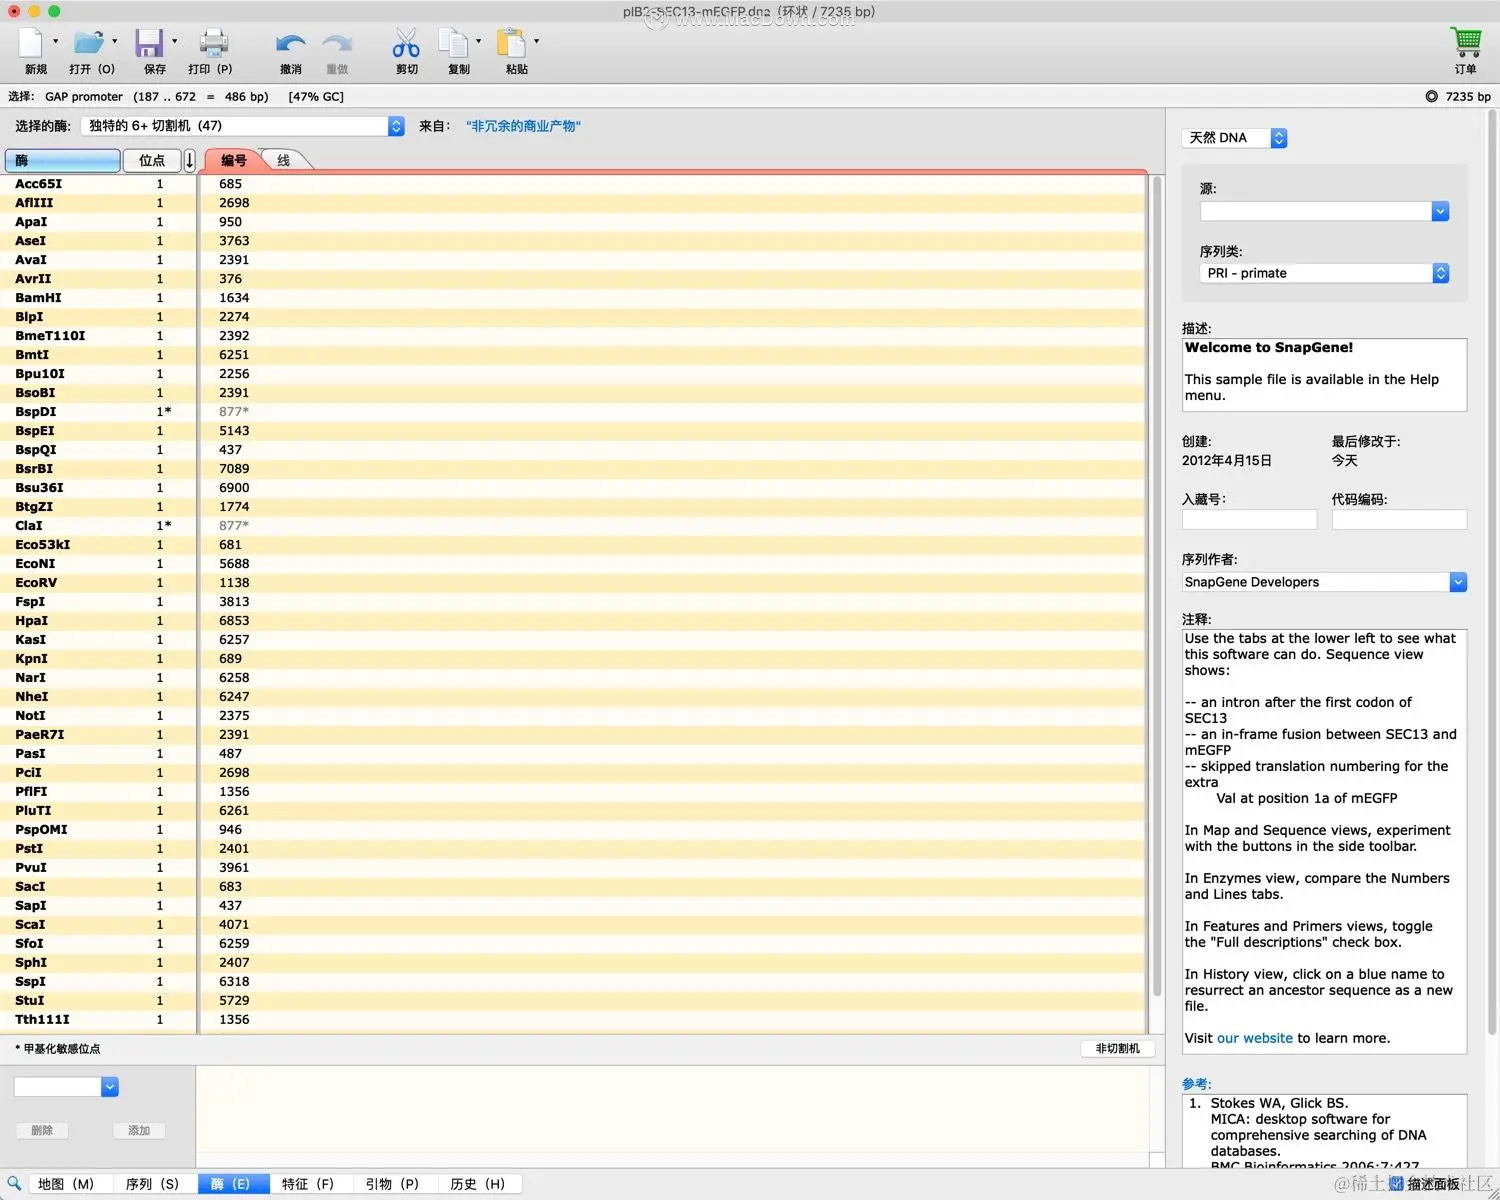Select the ClaI enzyme row
Image resolution: width=1500 pixels, height=1200 pixels.
pos(574,526)
